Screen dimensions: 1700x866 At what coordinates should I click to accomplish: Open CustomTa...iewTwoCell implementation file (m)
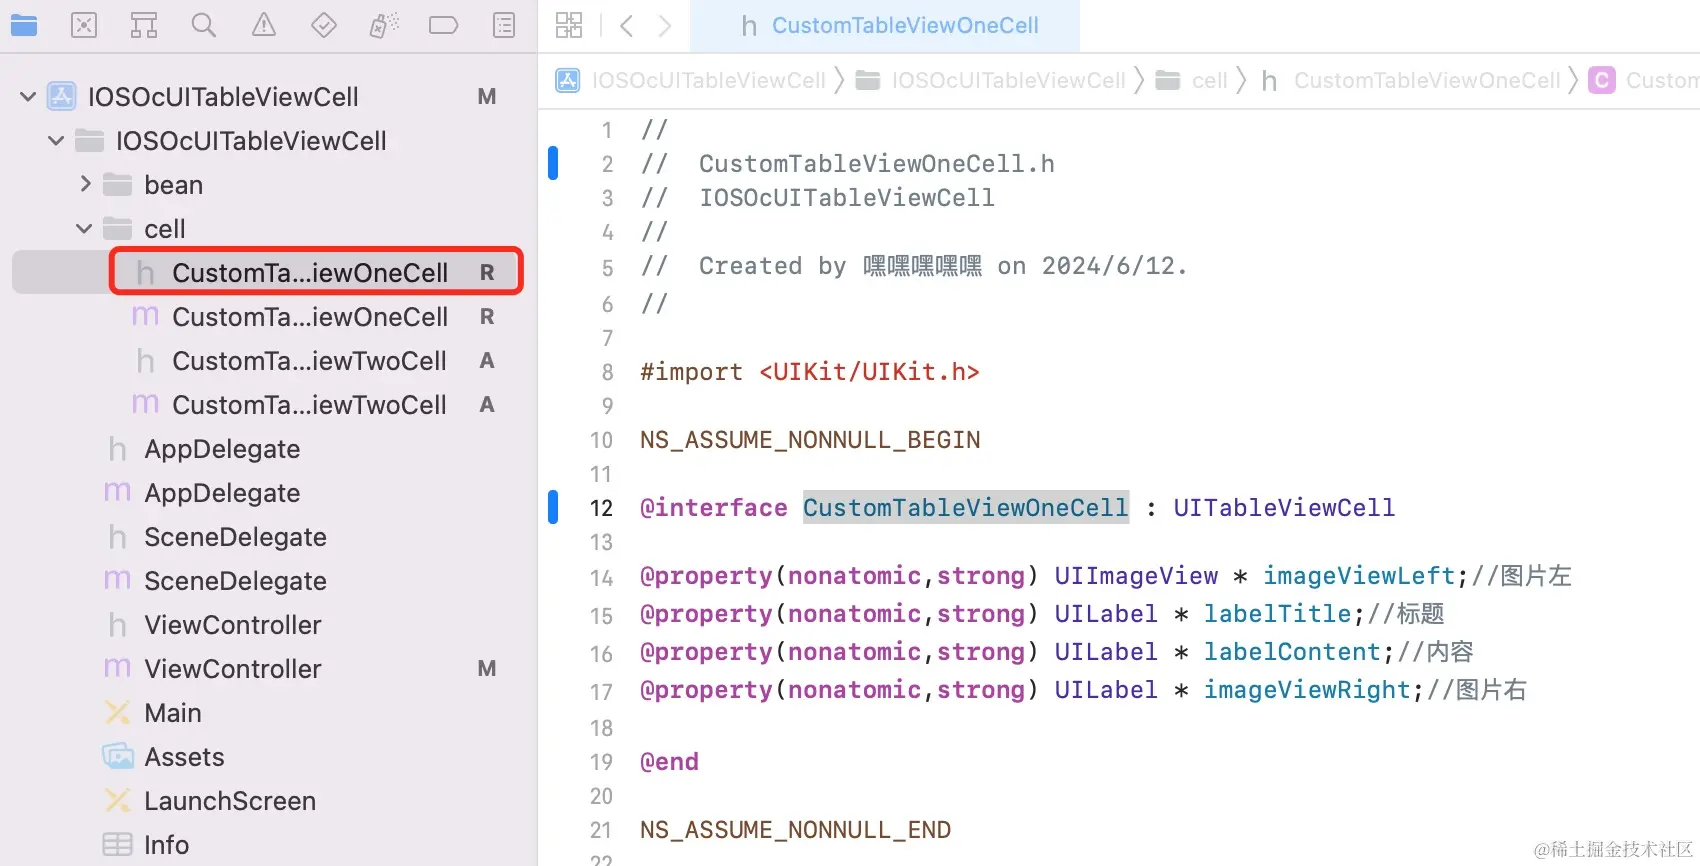click(x=266, y=405)
